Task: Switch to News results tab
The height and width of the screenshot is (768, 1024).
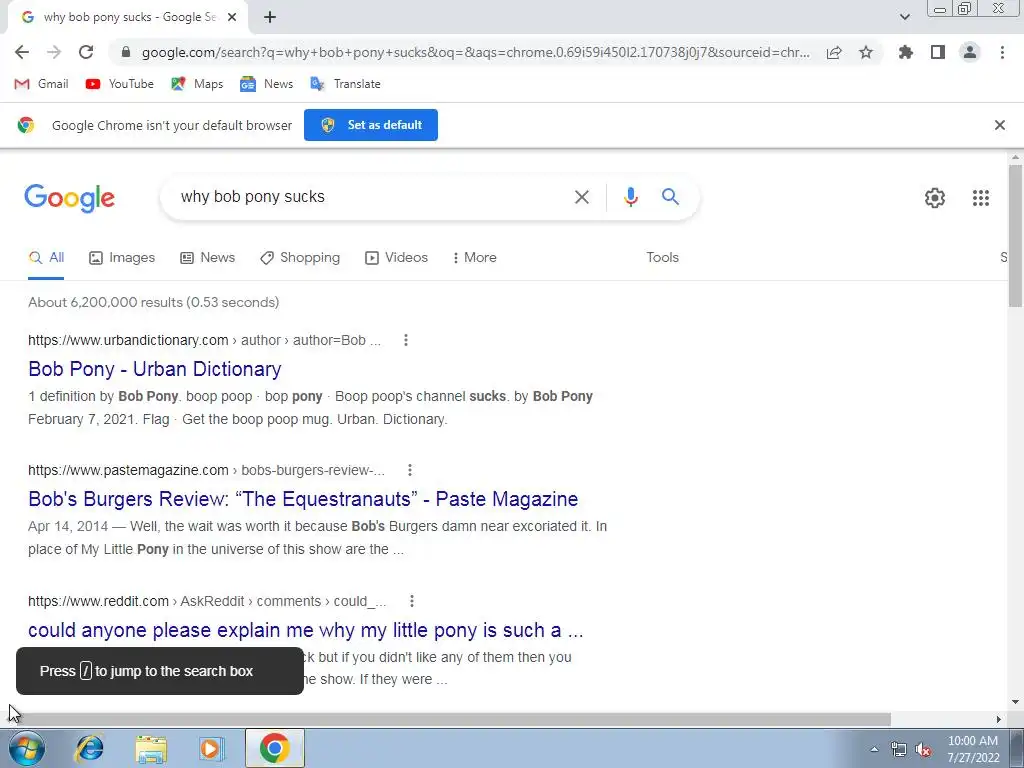Action: [208, 257]
